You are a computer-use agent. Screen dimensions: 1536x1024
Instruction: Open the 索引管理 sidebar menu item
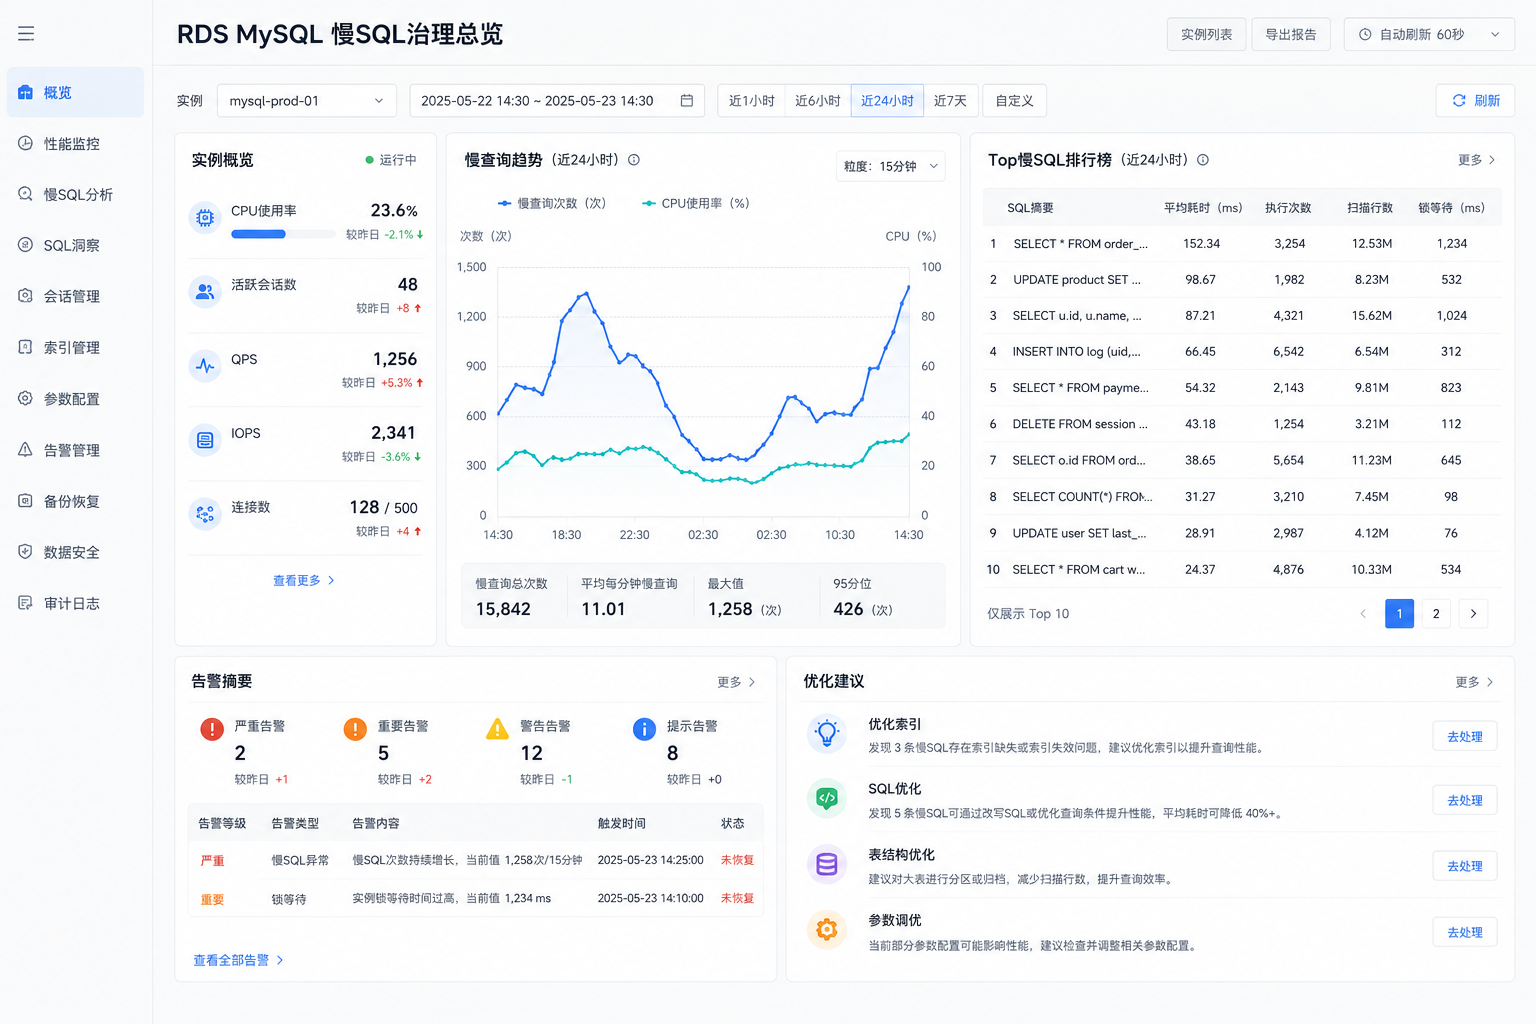pos(75,347)
